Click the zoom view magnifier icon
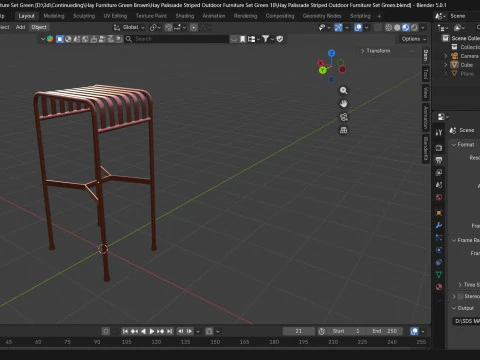Viewport: 480px width, 360px height. tap(343, 90)
